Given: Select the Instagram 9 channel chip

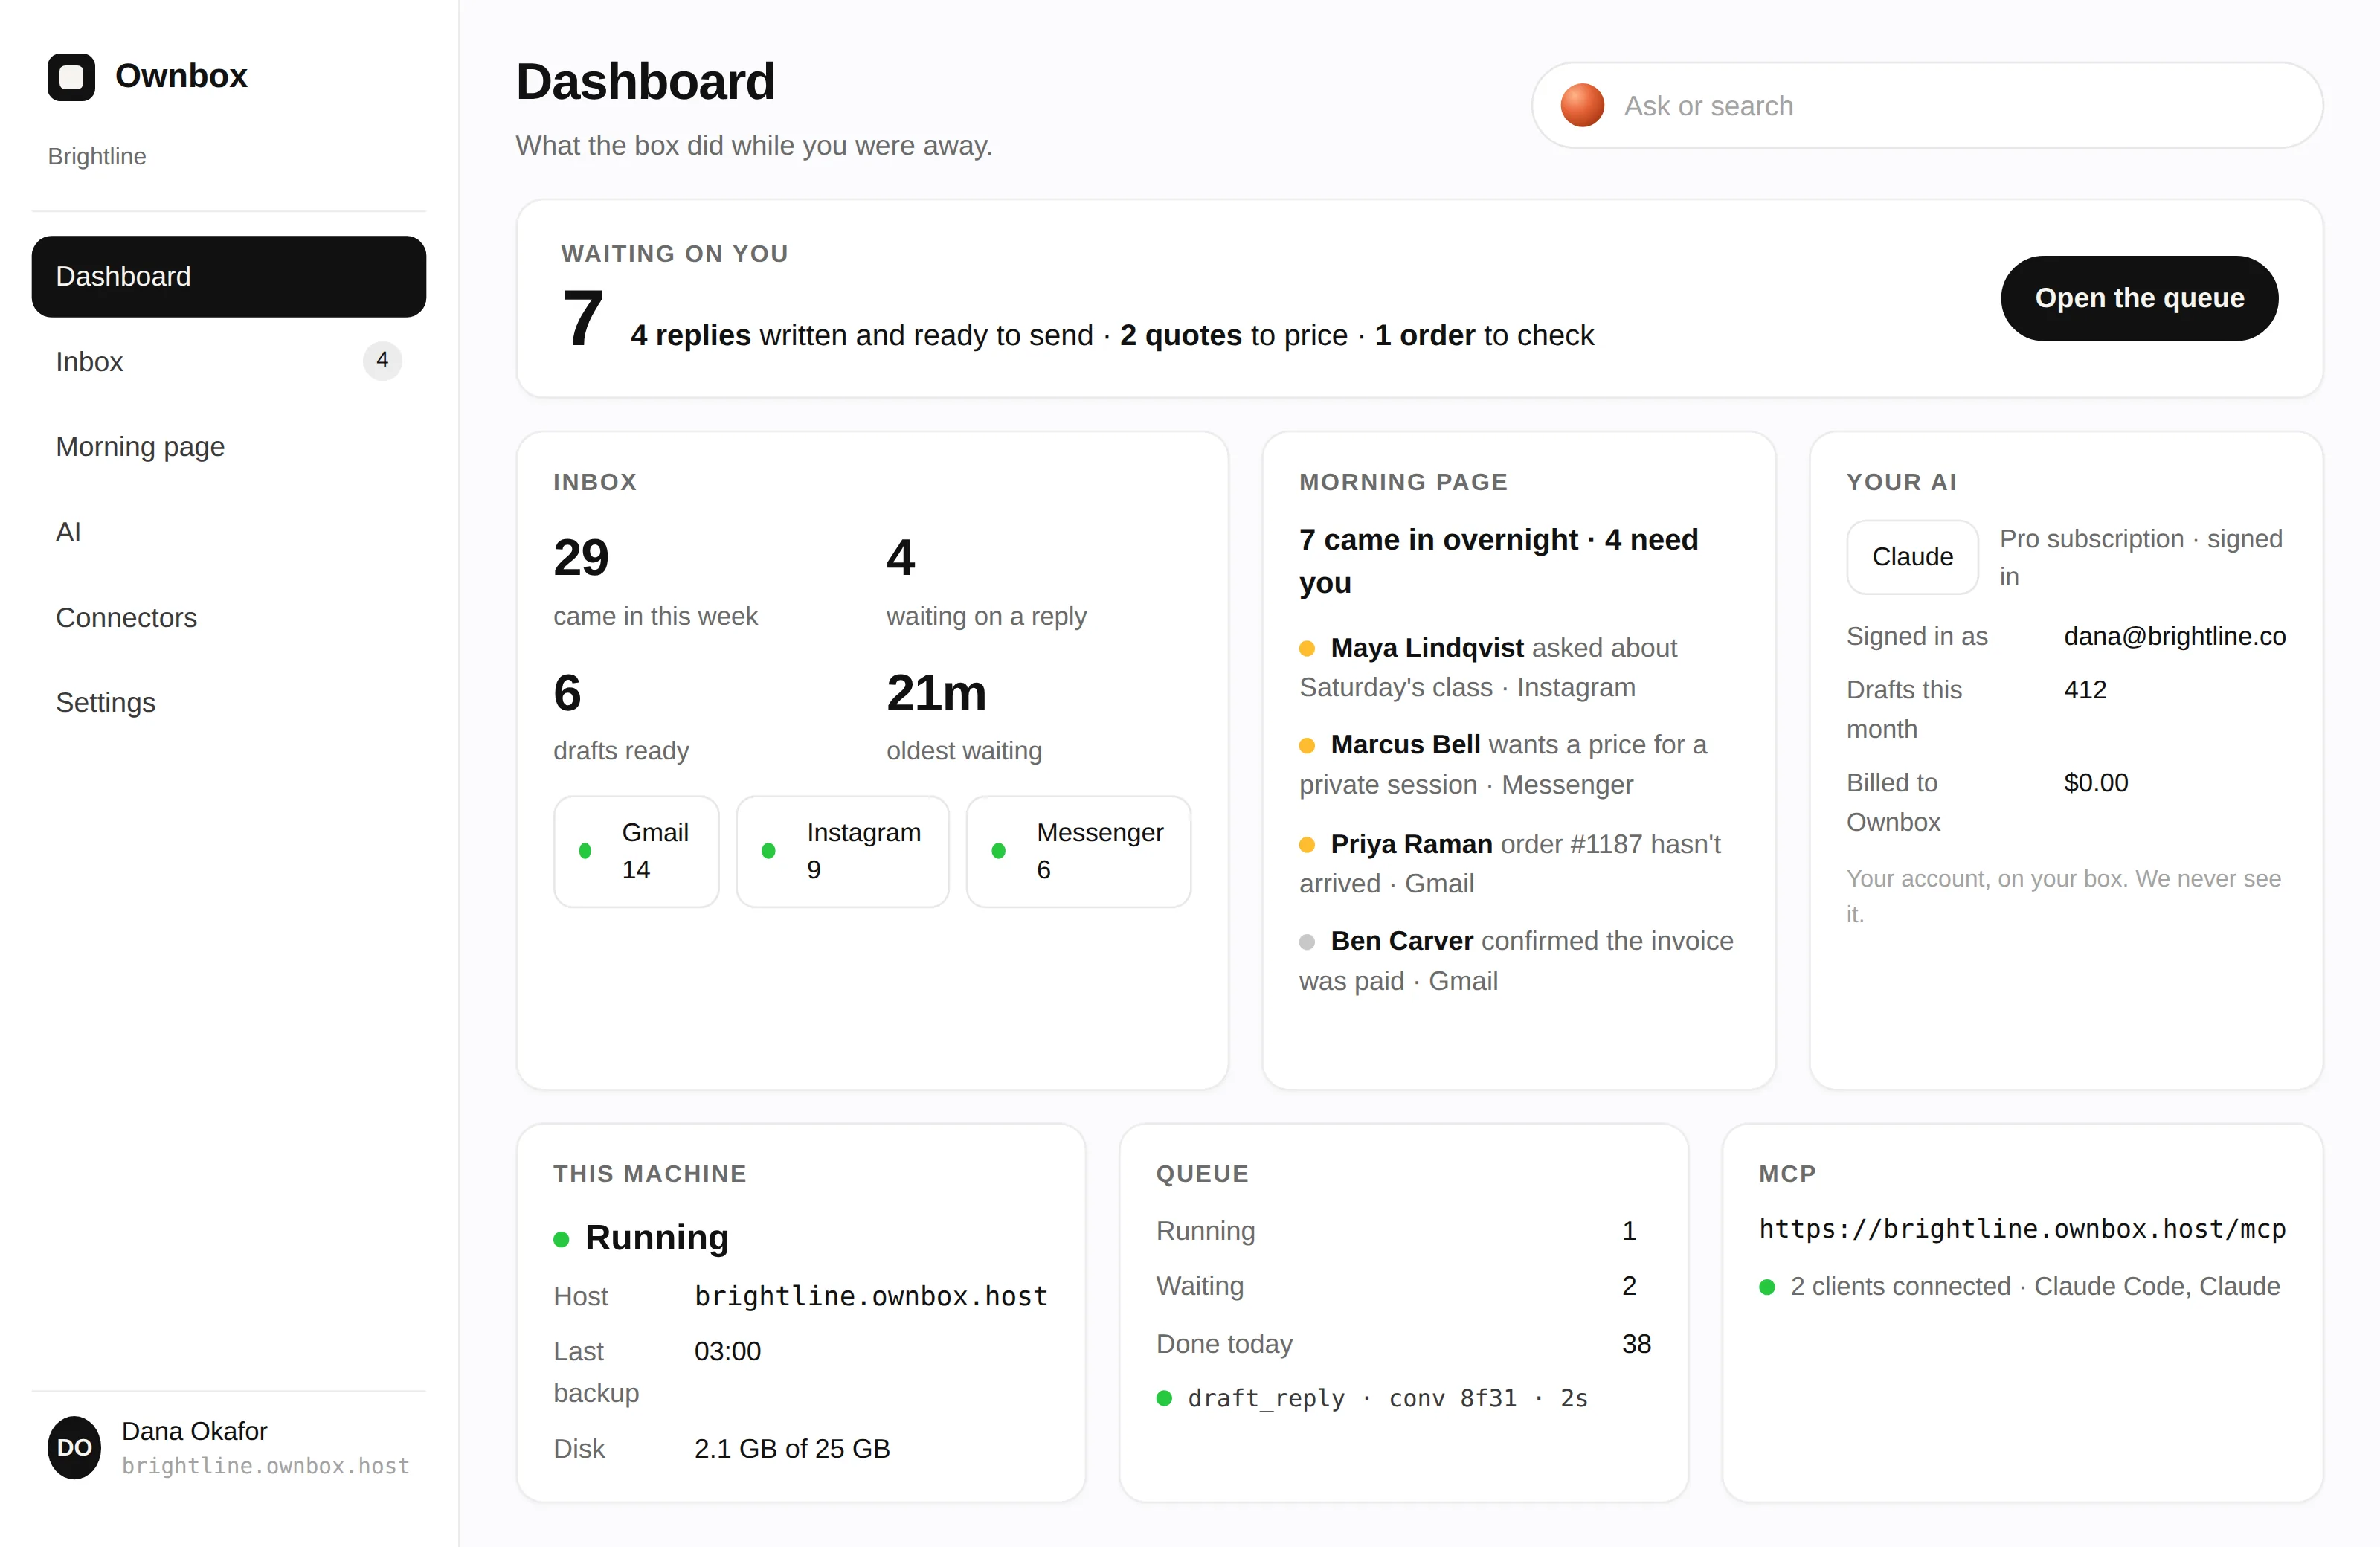Looking at the screenshot, I should tap(842, 851).
